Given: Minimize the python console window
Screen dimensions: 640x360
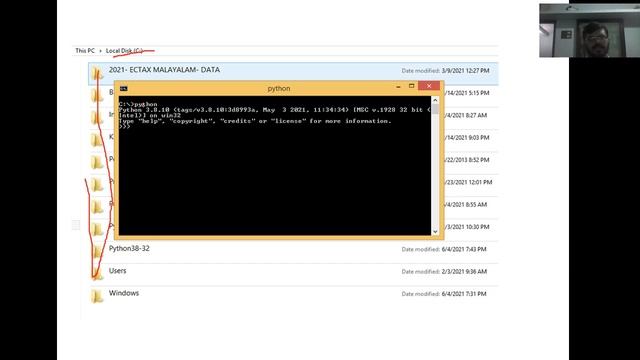Looking at the screenshot, I should pyautogui.click(x=398, y=86).
